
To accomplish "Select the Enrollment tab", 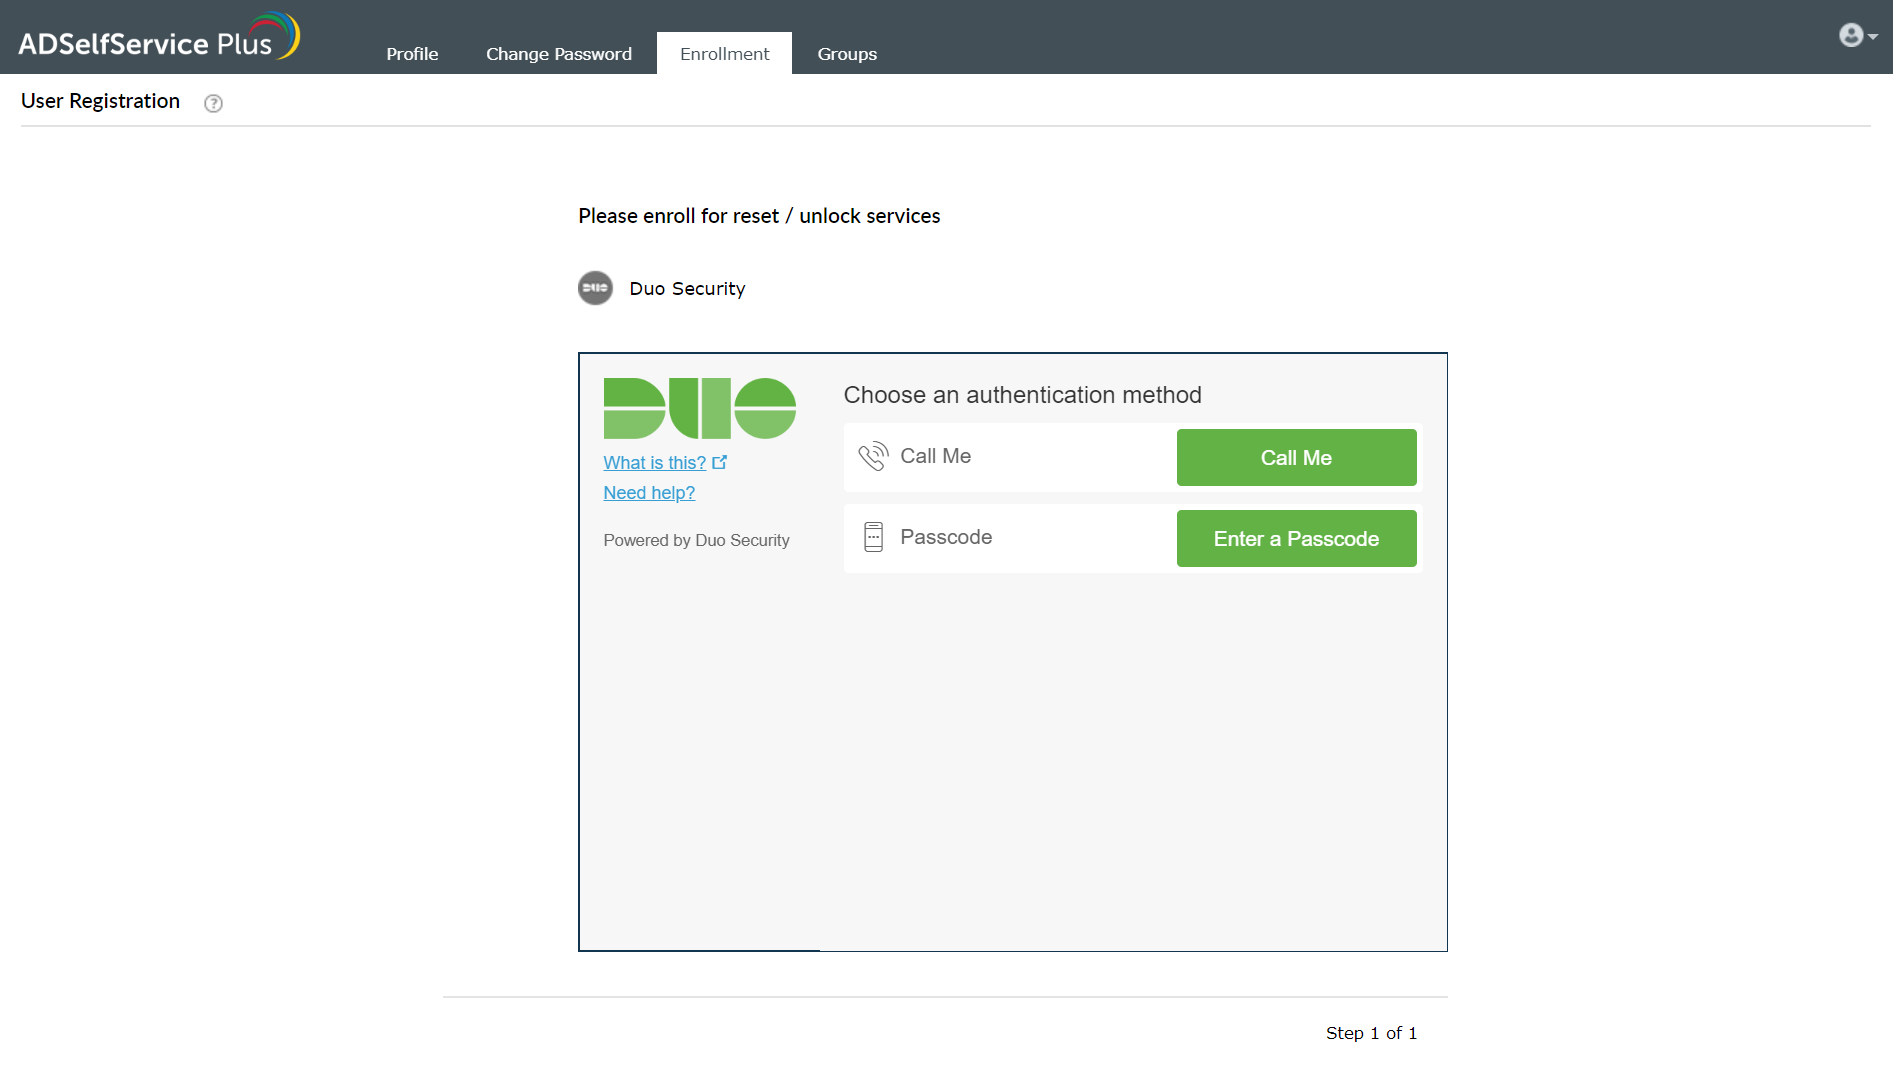I will [x=724, y=54].
